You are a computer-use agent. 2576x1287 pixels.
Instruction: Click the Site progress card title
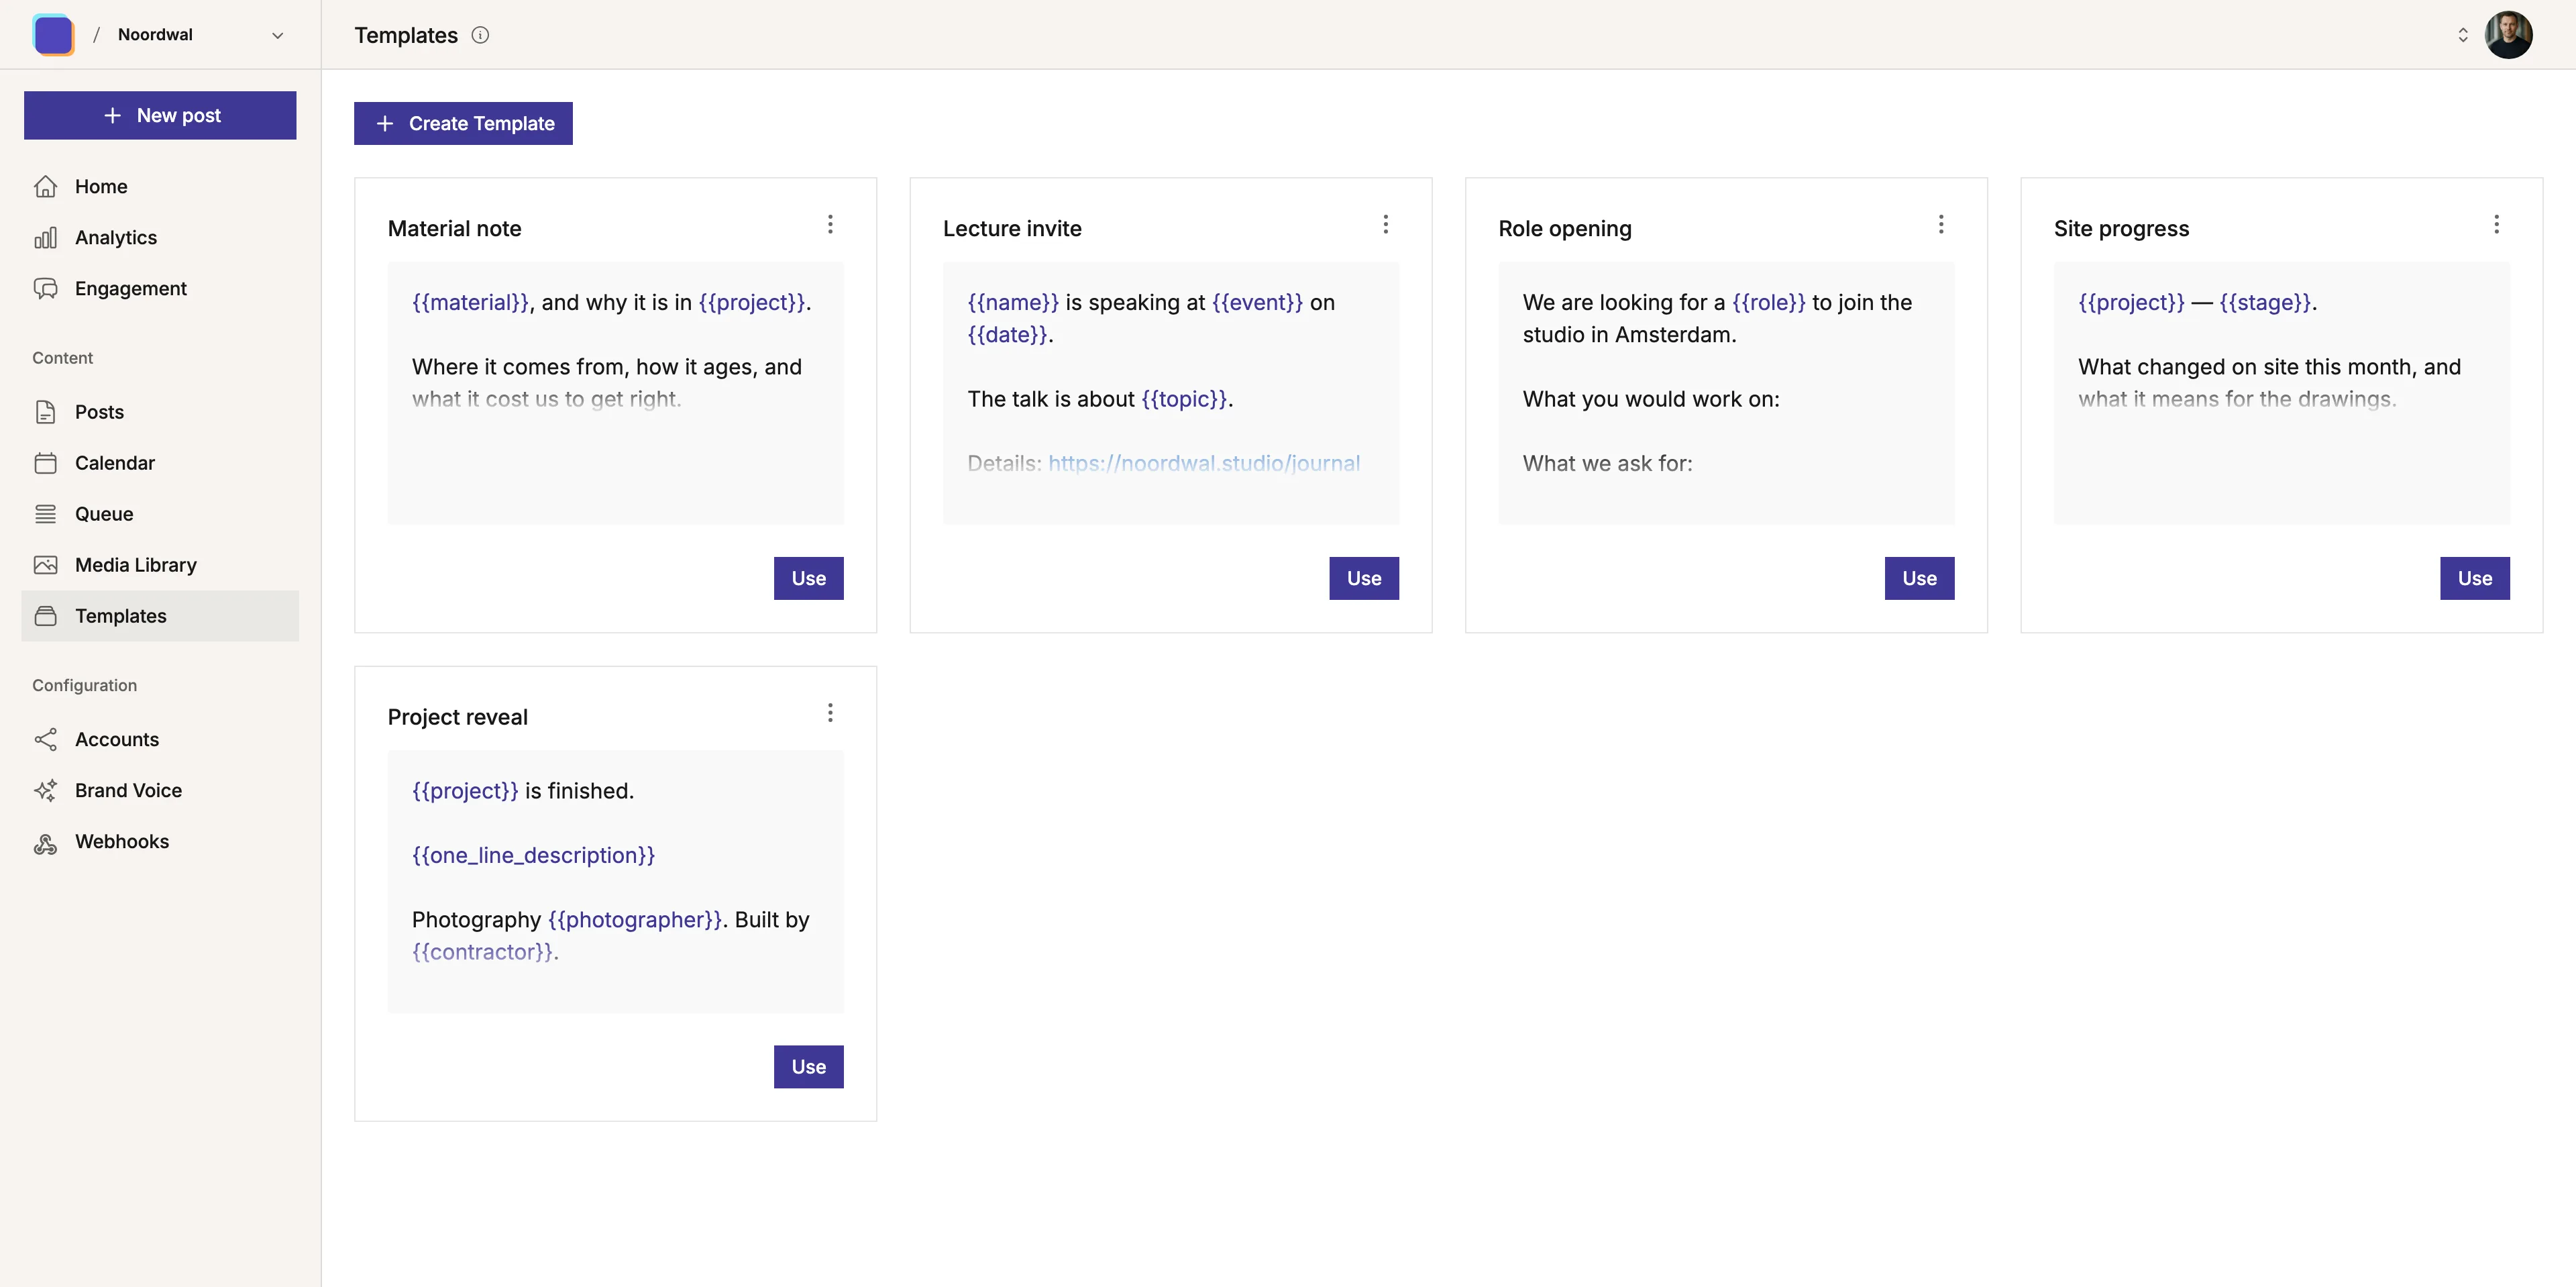click(x=2121, y=228)
